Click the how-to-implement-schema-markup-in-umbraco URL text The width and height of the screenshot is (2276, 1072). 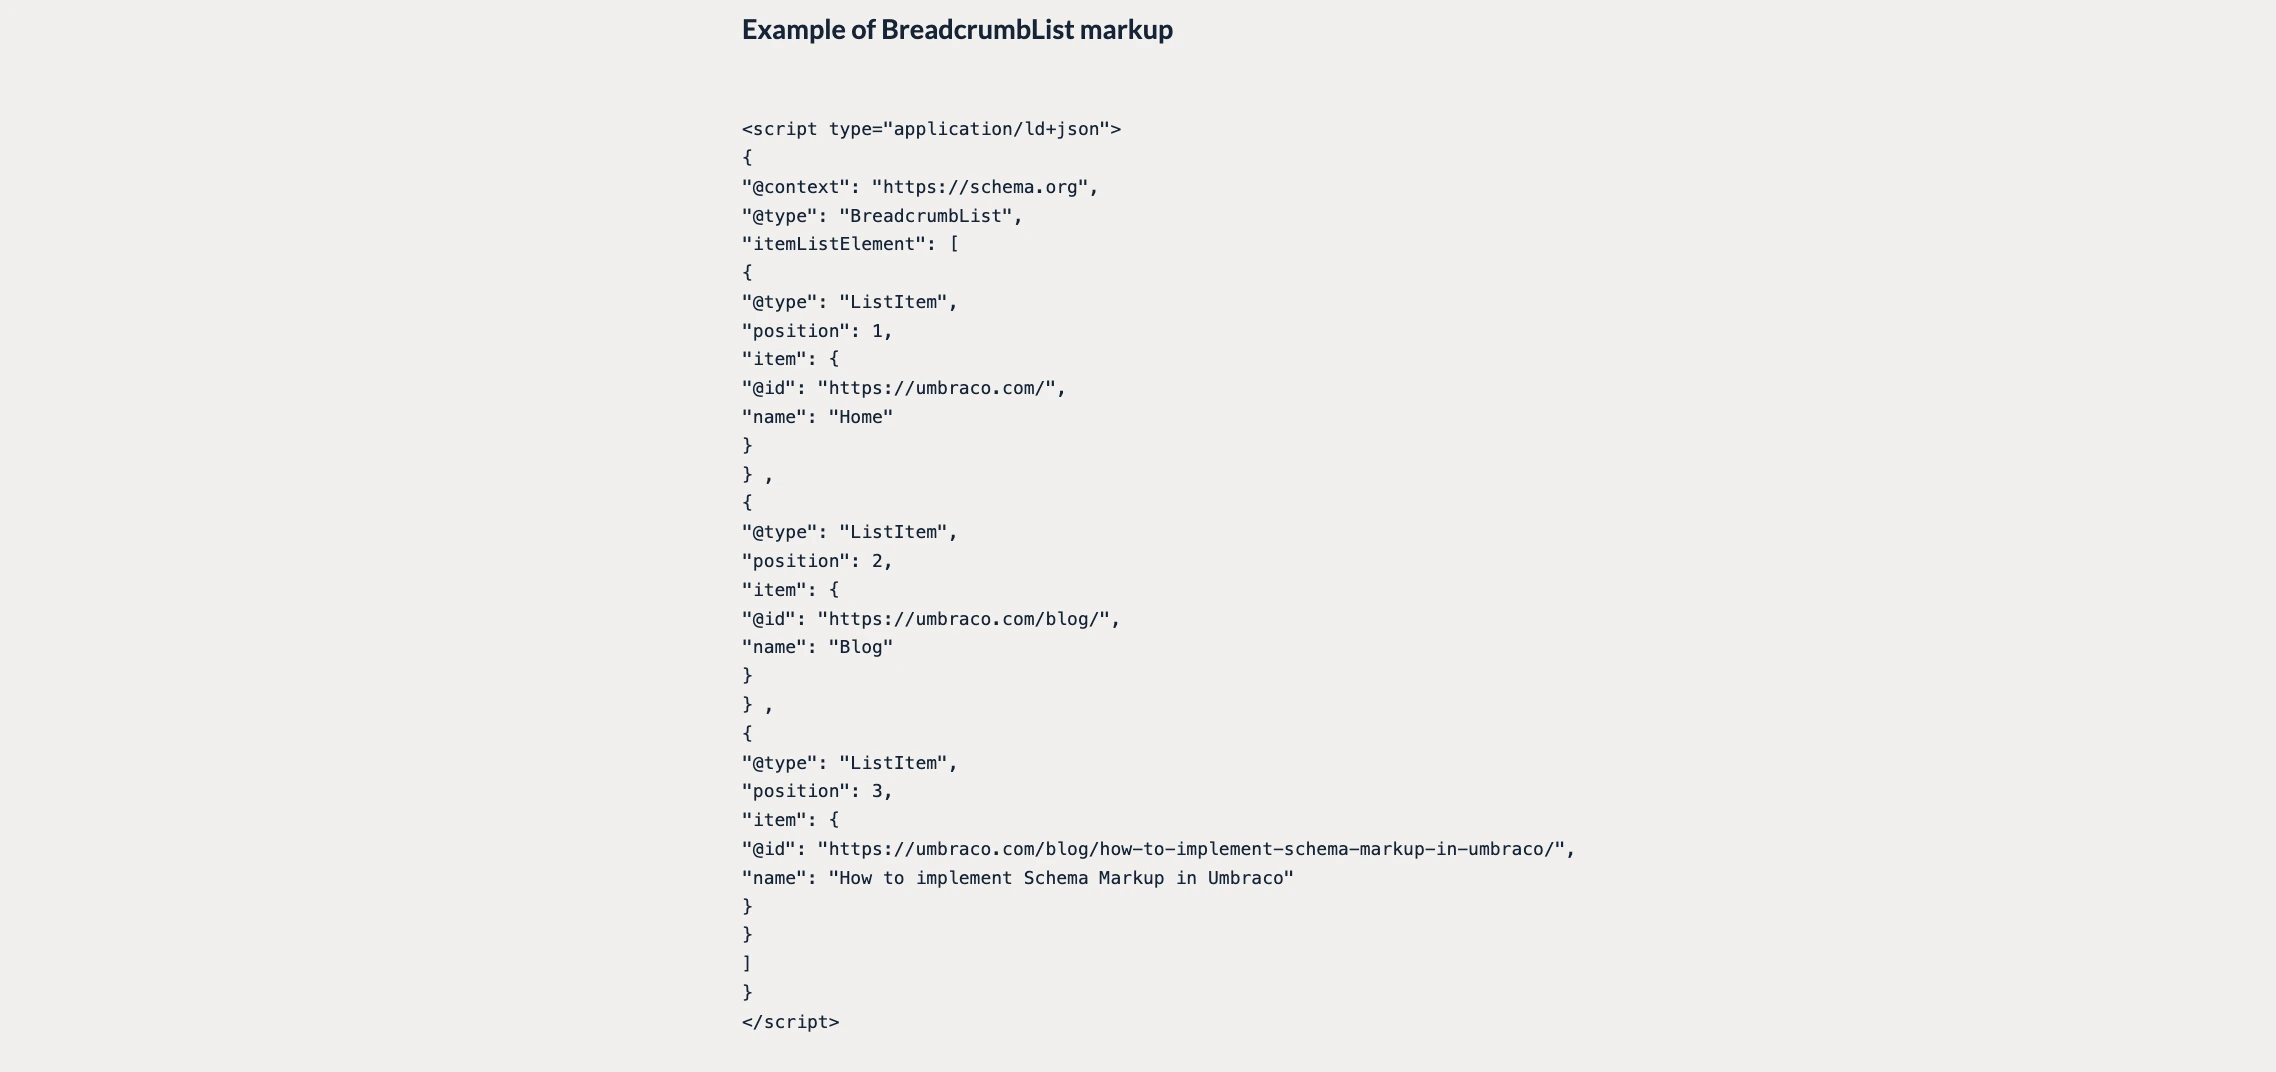point(1196,849)
